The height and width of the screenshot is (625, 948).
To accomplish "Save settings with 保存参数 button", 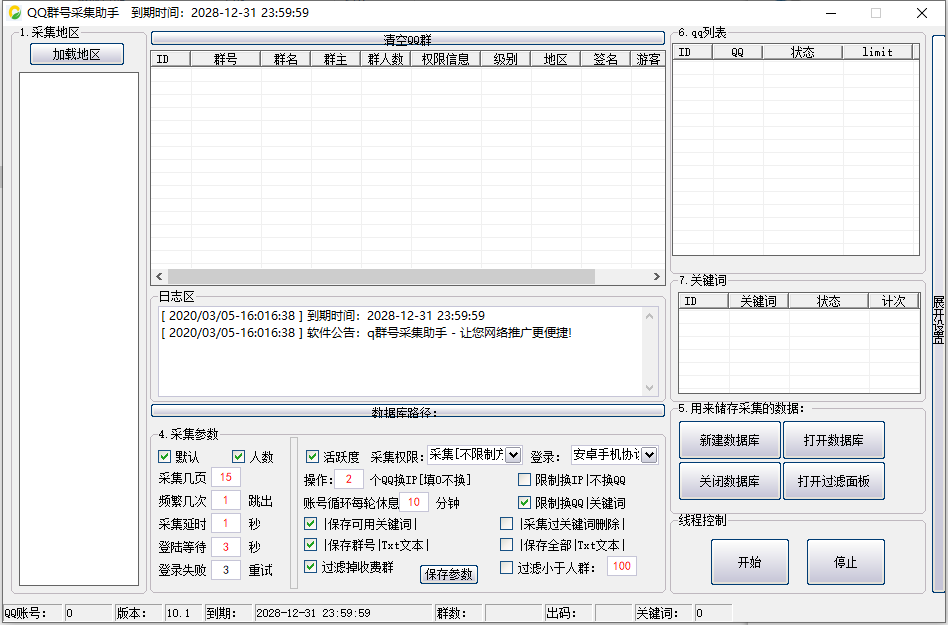I will pos(449,574).
